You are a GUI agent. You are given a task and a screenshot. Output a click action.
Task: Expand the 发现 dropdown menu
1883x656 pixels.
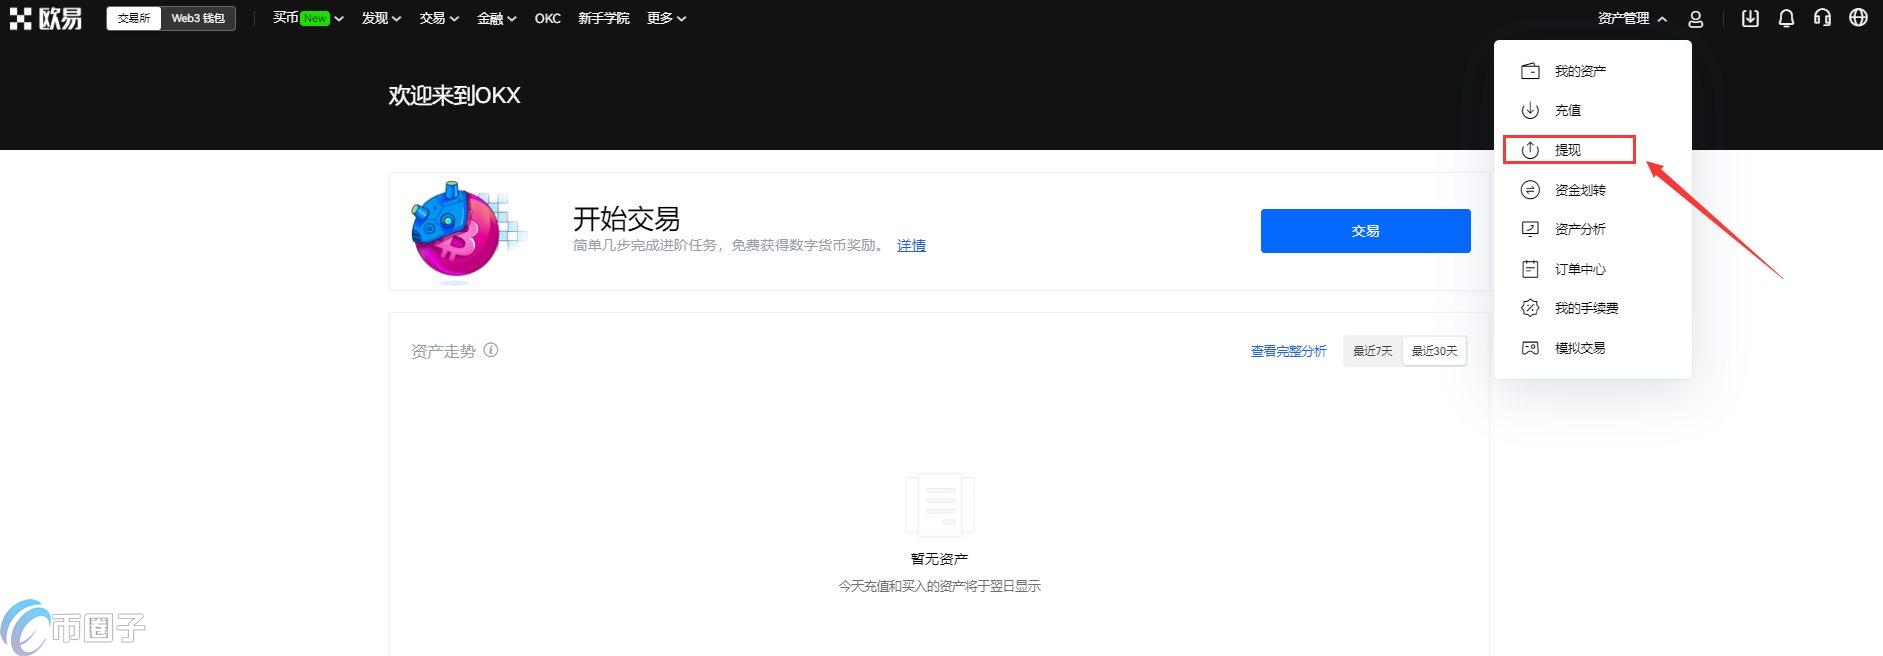(381, 18)
